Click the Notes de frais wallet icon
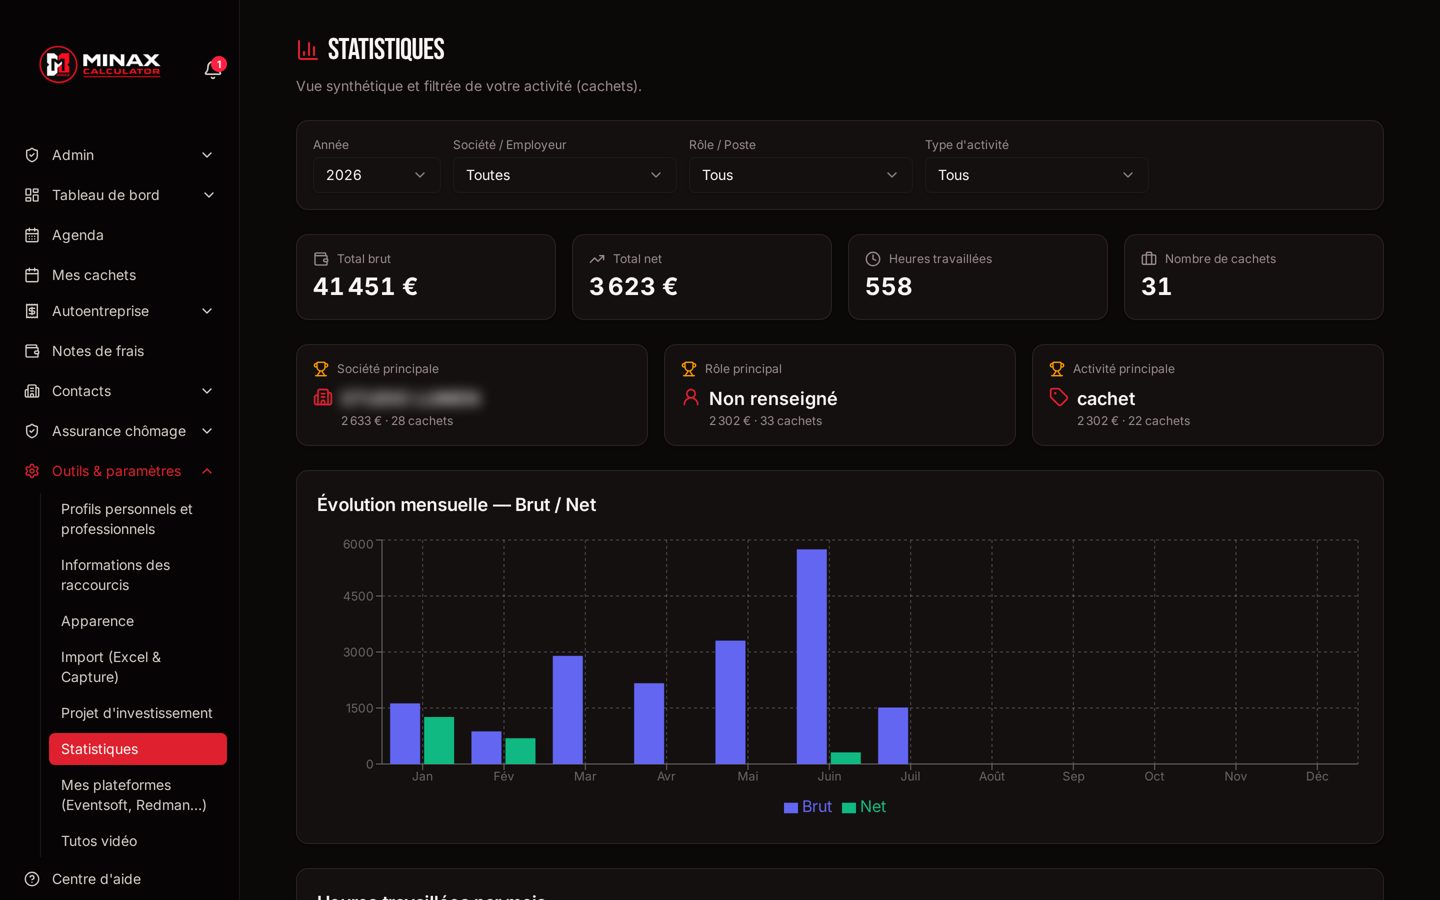 32,351
